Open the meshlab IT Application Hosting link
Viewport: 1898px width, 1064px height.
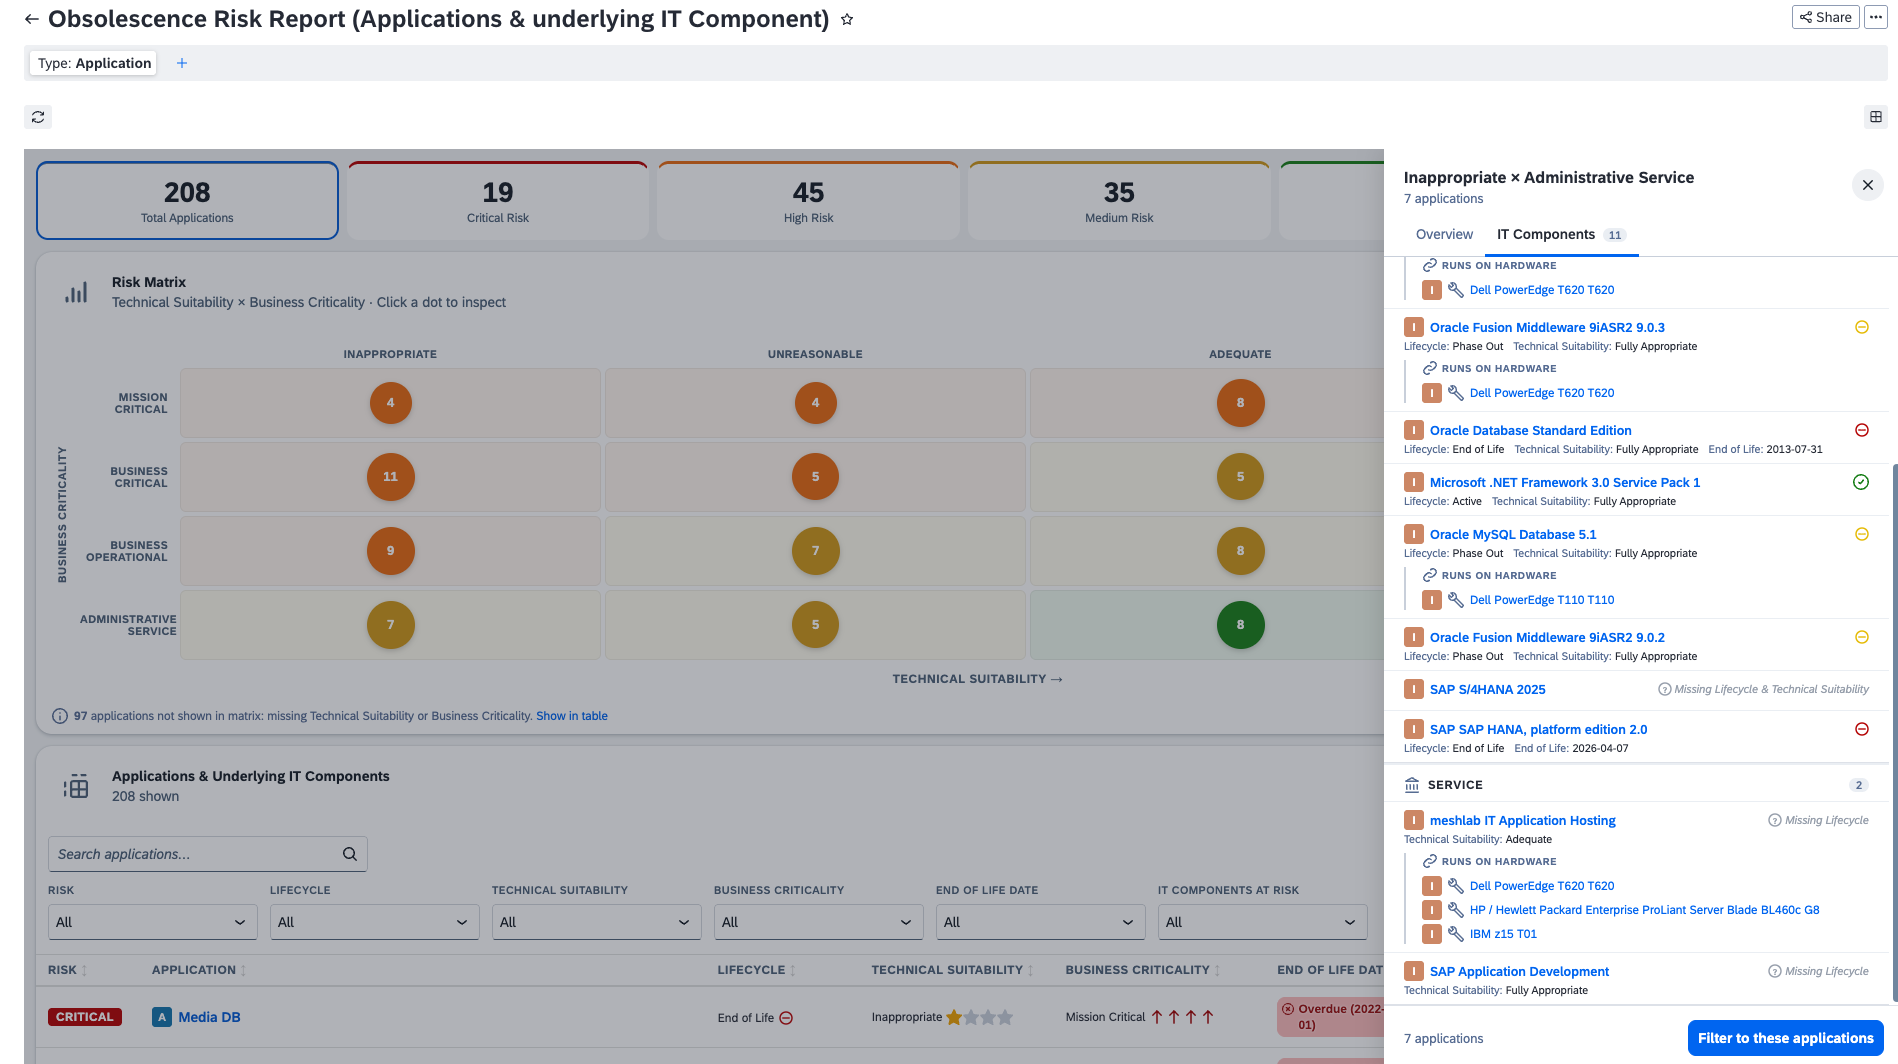pos(1522,820)
